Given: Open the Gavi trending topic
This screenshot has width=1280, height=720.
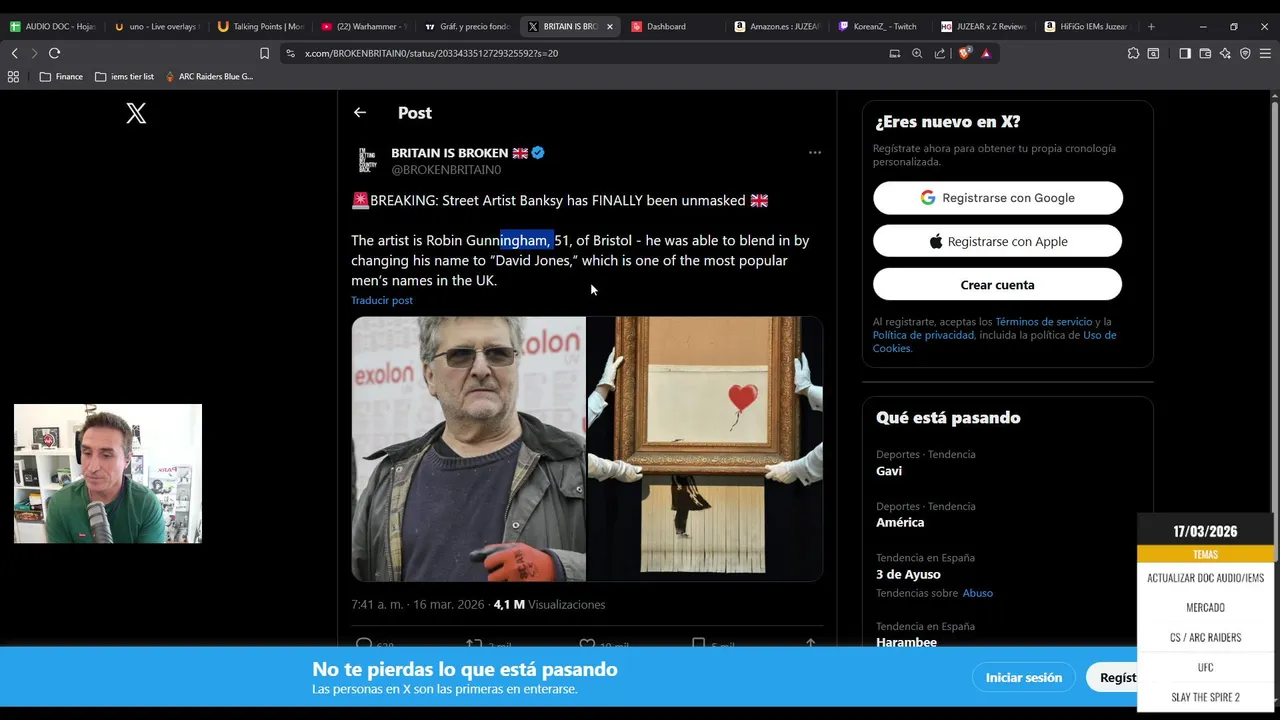Looking at the screenshot, I should click(889, 471).
